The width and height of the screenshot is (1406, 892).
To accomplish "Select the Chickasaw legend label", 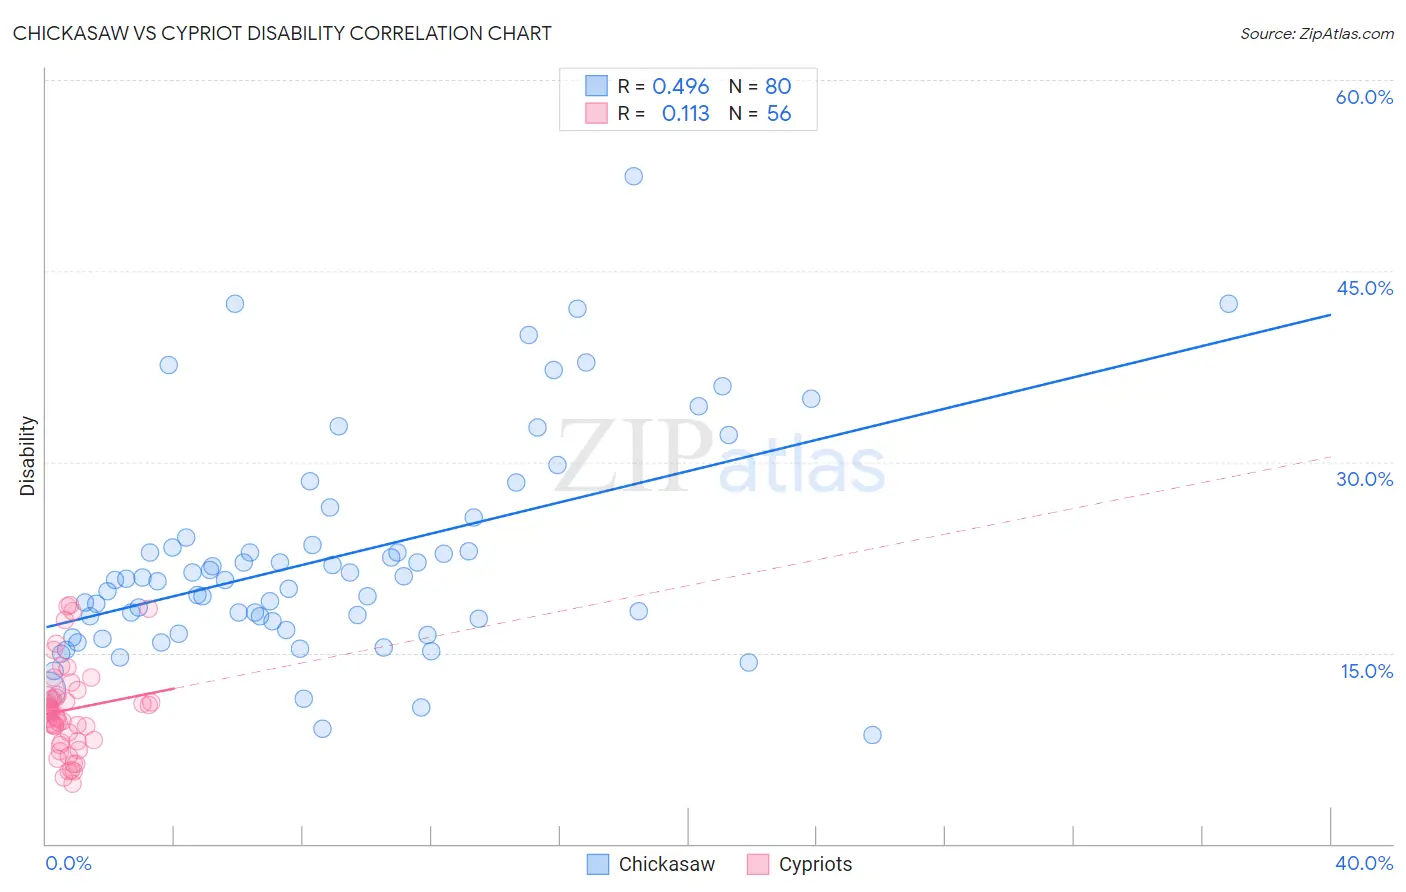I will (x=667, y=864).
